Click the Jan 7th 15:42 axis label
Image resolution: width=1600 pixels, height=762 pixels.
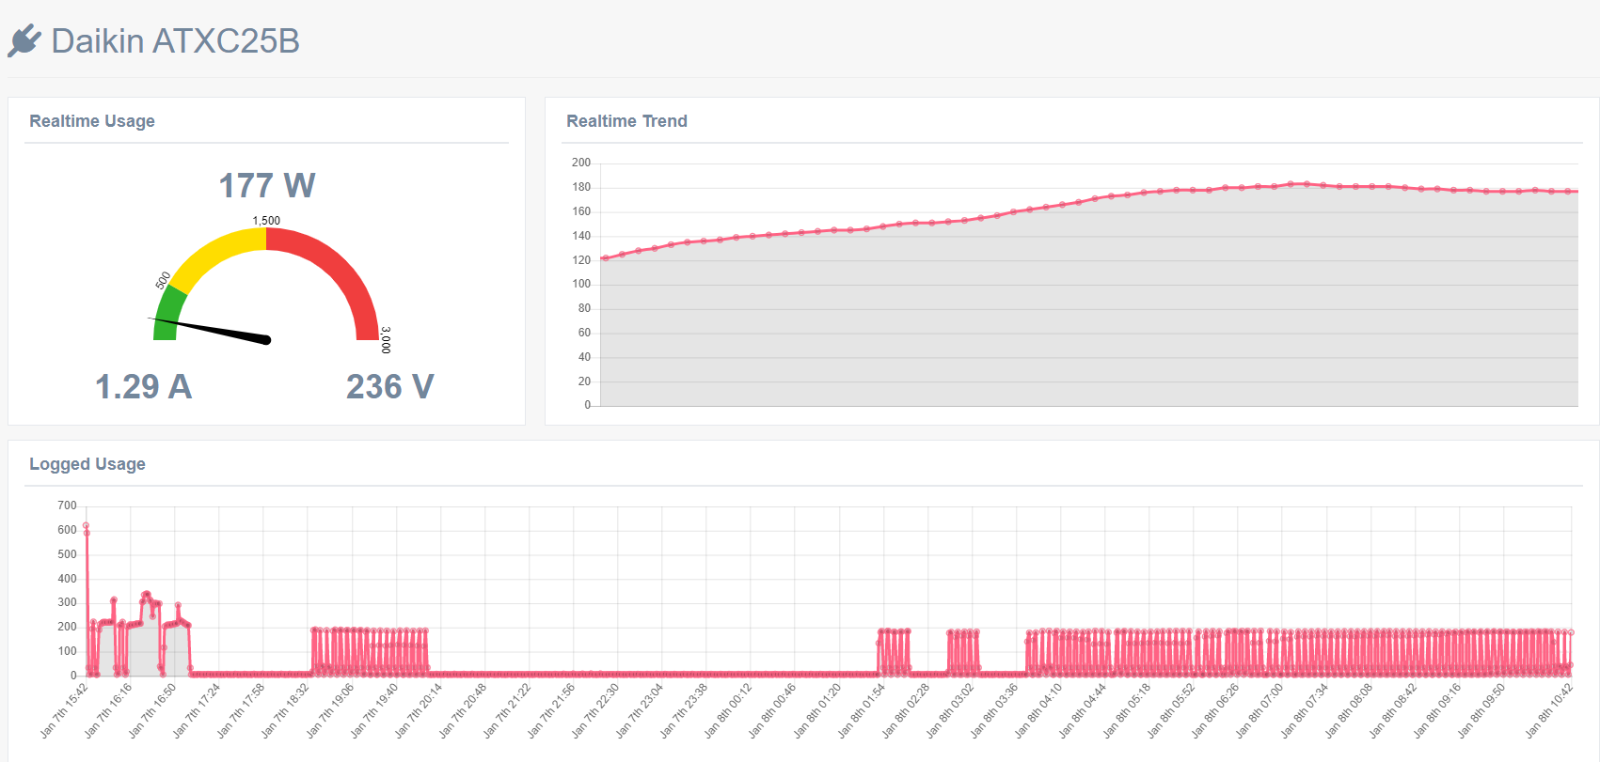pyautogui.click(x=64, y=711)
